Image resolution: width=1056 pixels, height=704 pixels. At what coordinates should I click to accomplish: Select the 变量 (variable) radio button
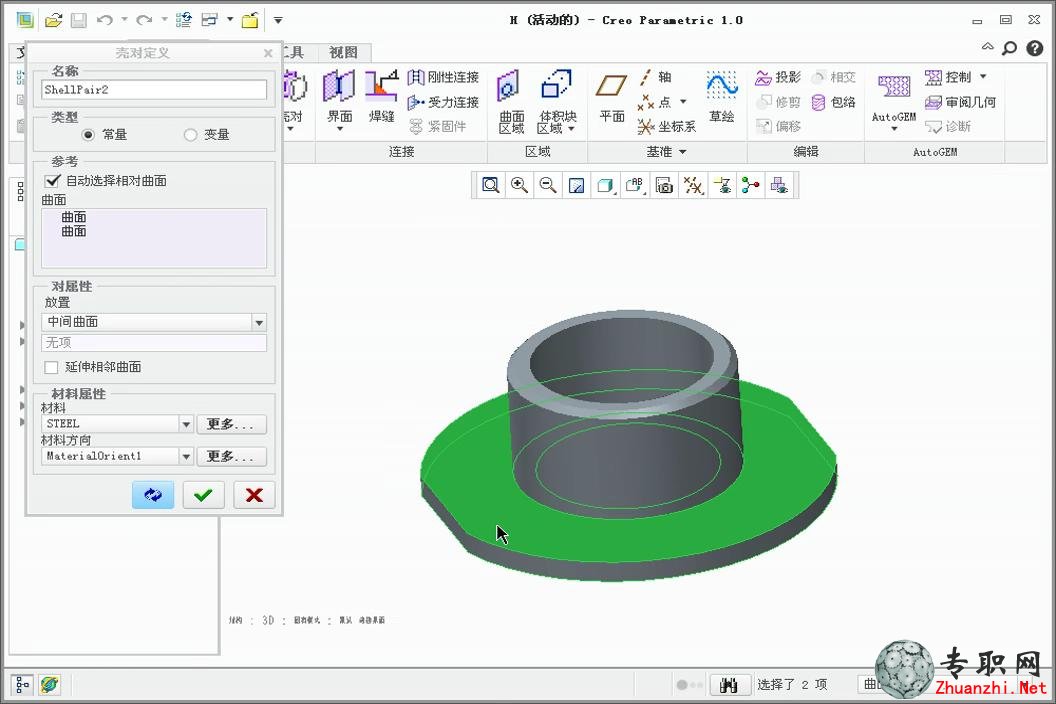(191, 135)
